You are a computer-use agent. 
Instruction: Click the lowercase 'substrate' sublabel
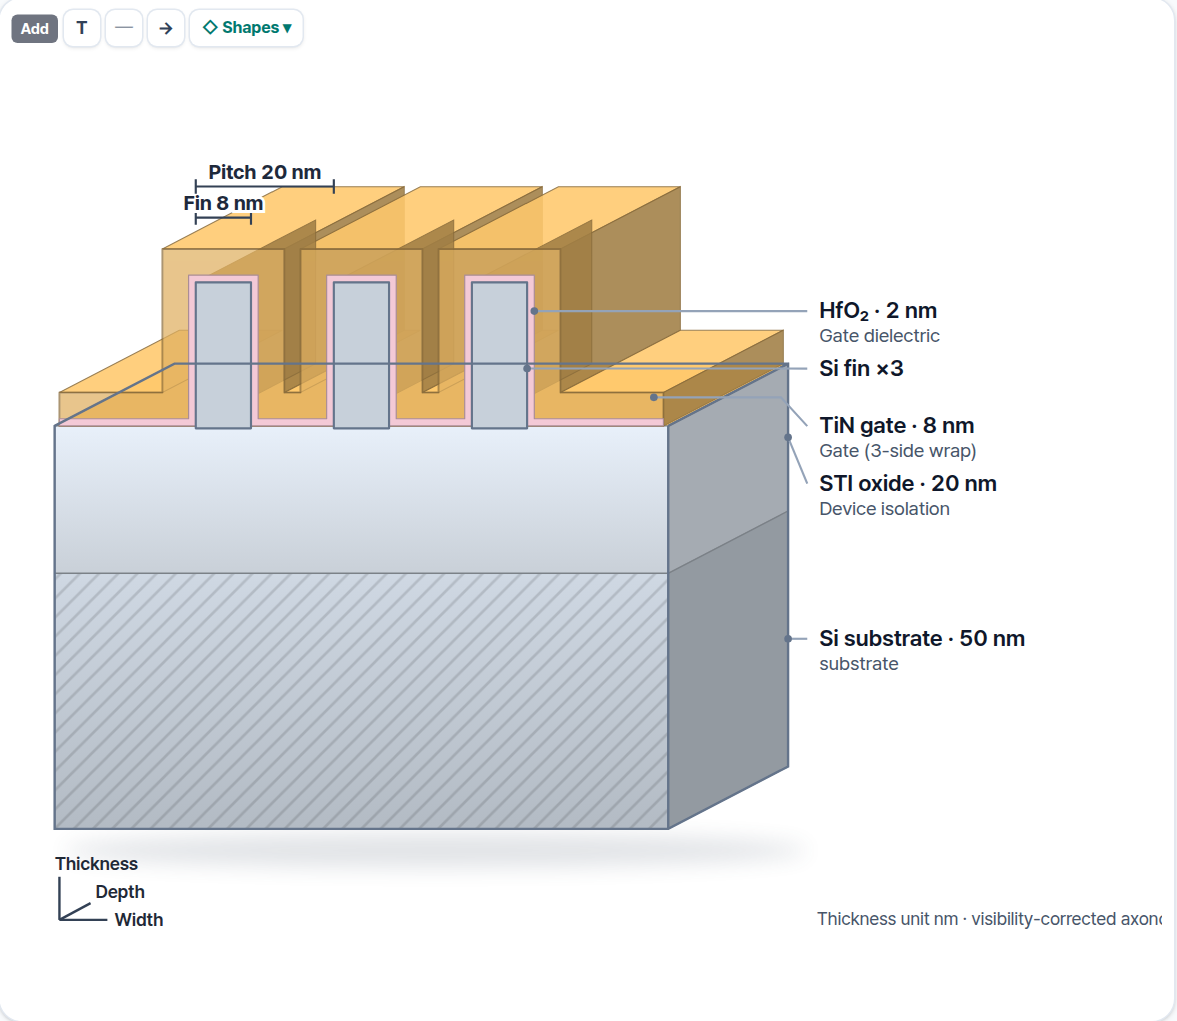[x=859, y=664]
